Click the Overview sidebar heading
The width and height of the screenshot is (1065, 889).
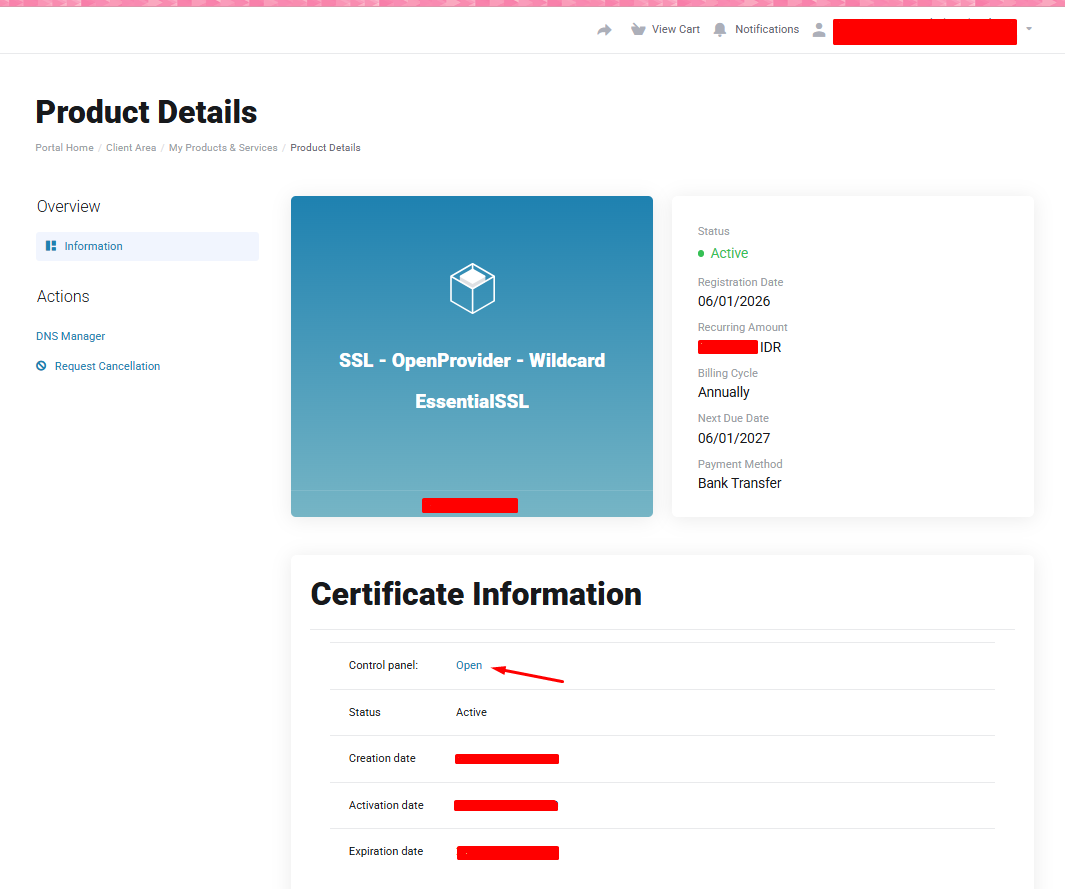68,206
